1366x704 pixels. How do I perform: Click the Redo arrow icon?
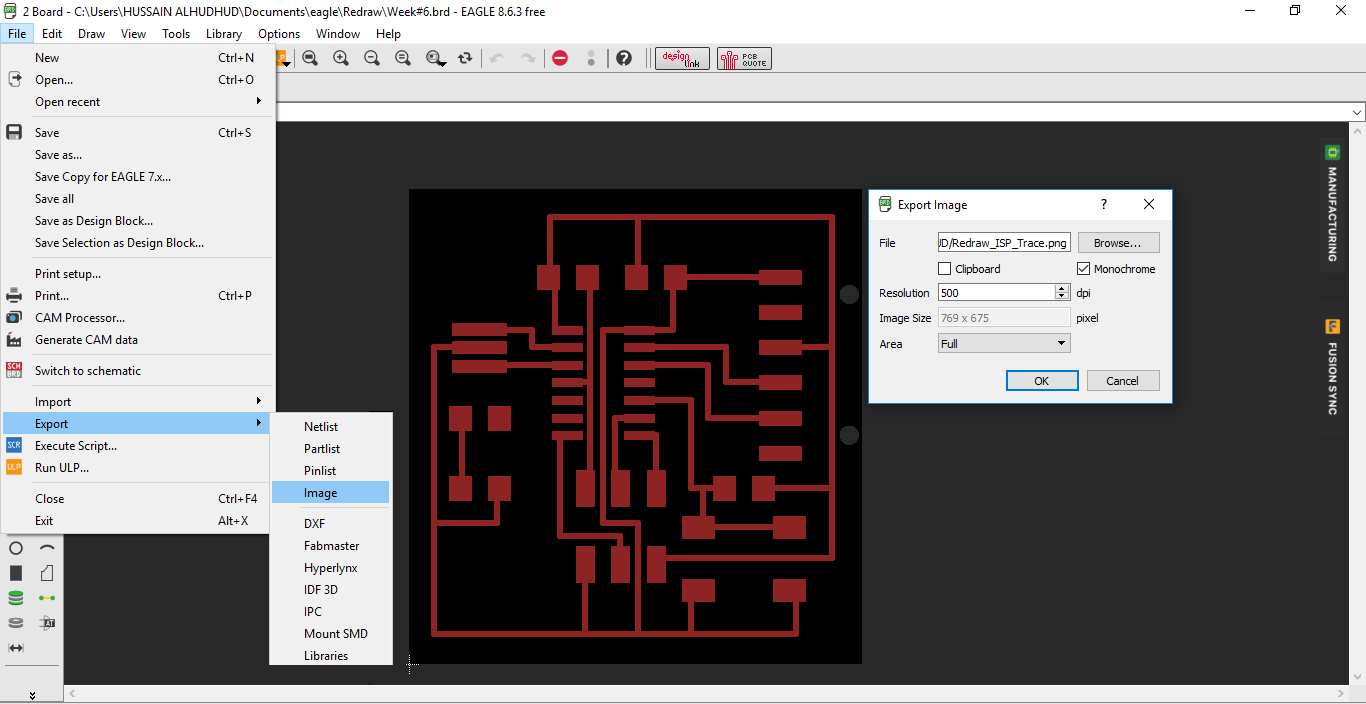(528, 58)
